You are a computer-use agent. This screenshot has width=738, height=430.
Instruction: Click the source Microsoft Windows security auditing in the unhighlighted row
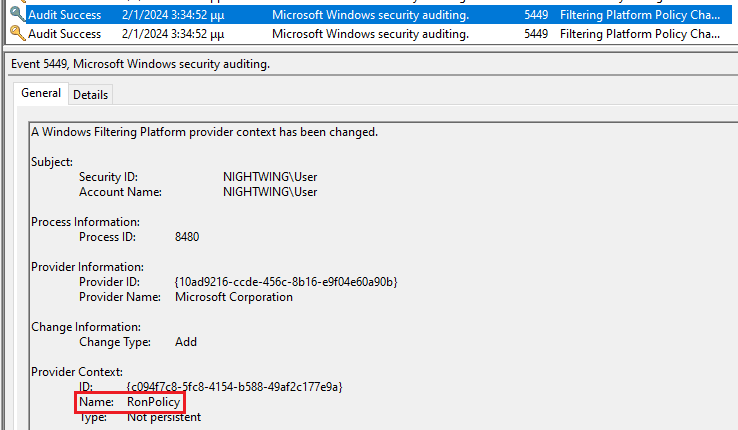click(x=370, y=34)
